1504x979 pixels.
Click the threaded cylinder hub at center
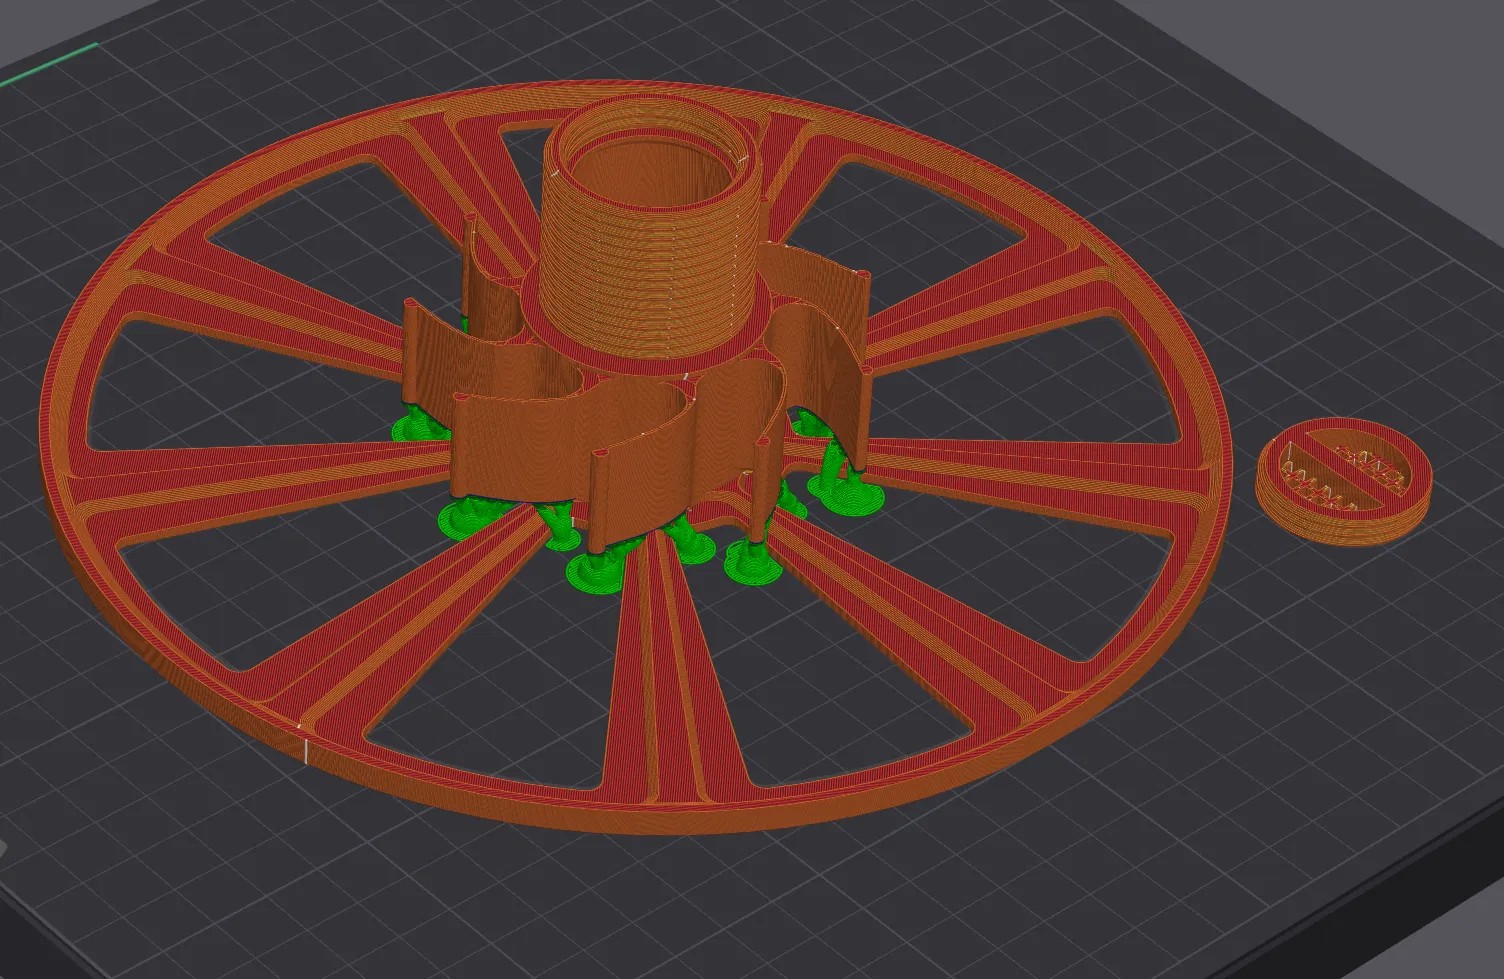[x=650, y=235]
